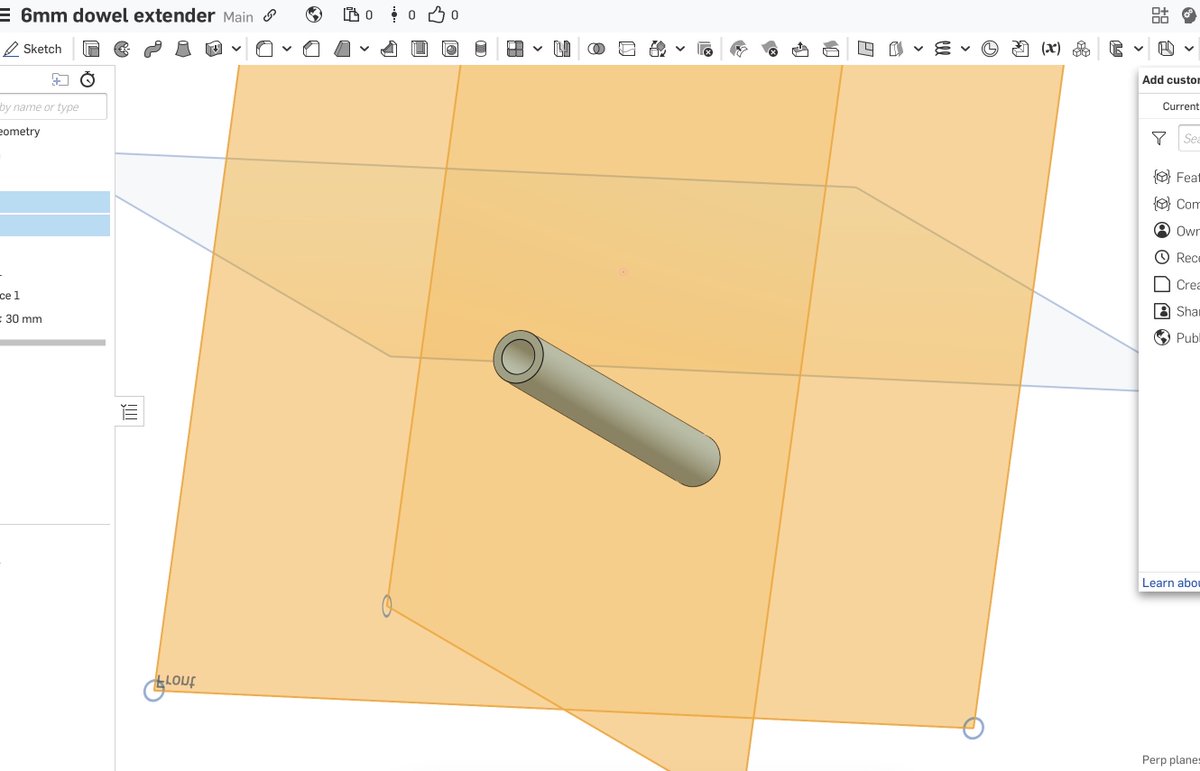Select the Rib tool
1200x771 pixels.
click(x=389, y=48)
